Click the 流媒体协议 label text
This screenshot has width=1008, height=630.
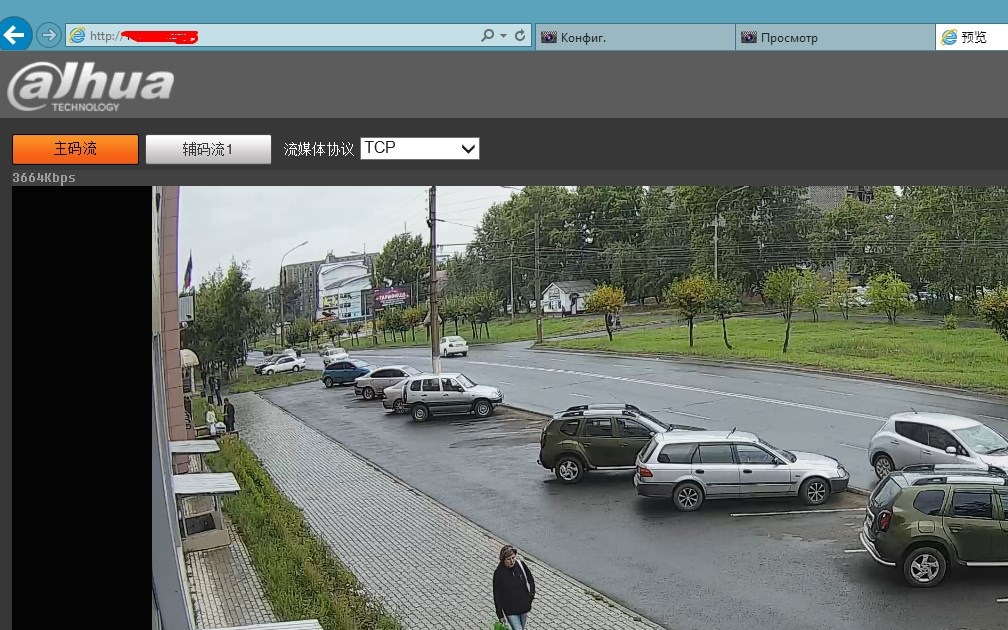[x=319, y=149]
